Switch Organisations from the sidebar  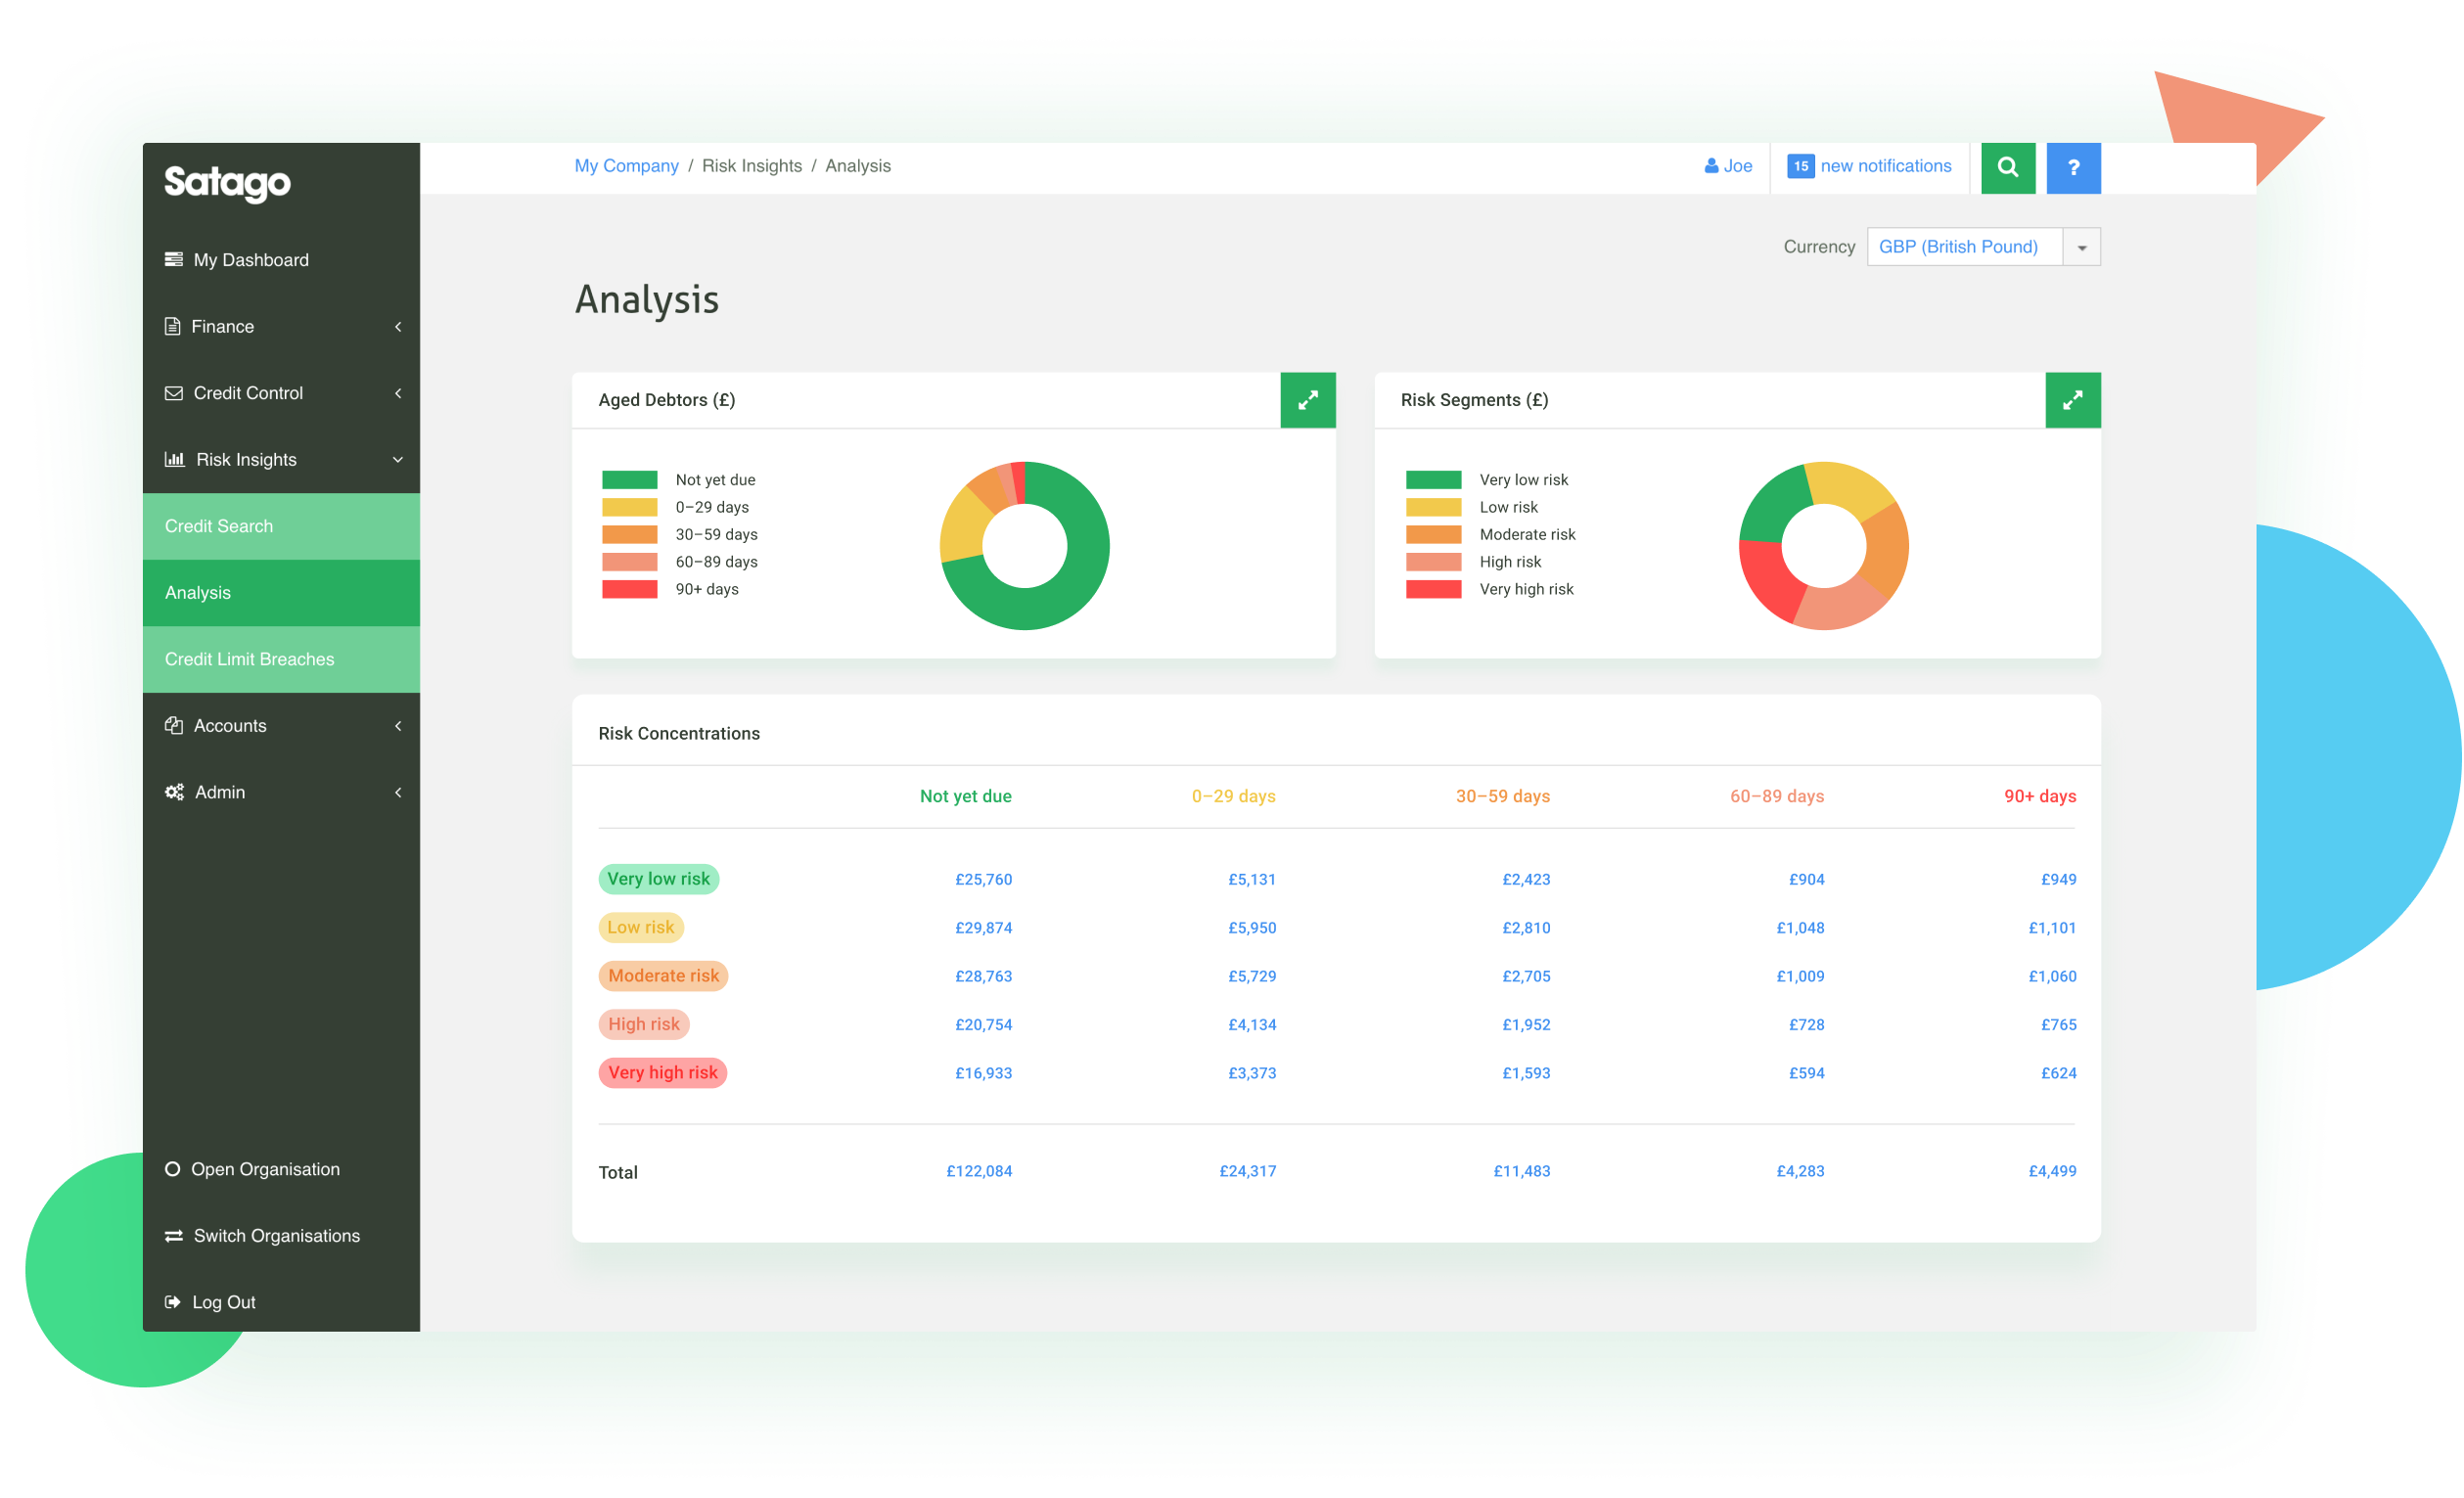(x=276, y=1235)
